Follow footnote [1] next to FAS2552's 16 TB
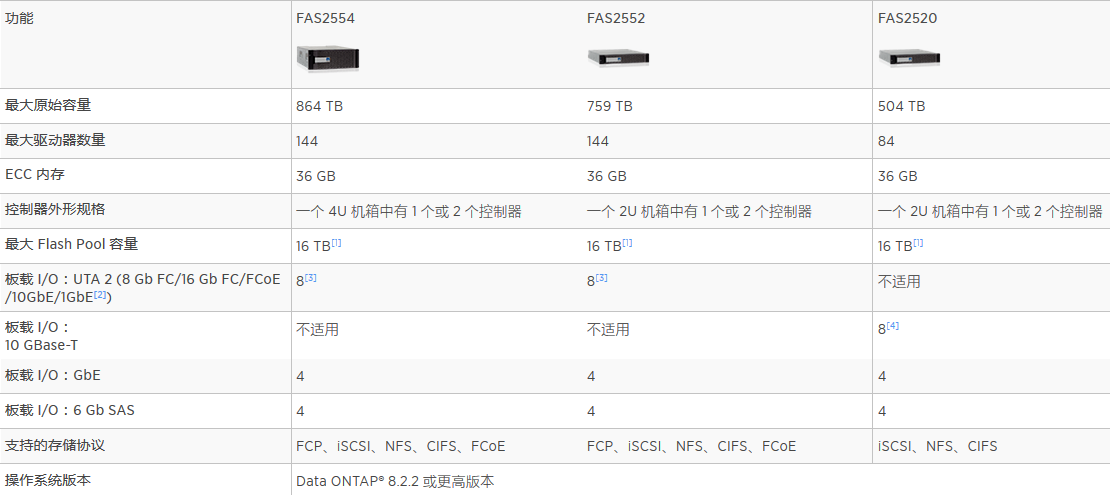This screenshot has width=1110, height=495. (x=628, y=243)
